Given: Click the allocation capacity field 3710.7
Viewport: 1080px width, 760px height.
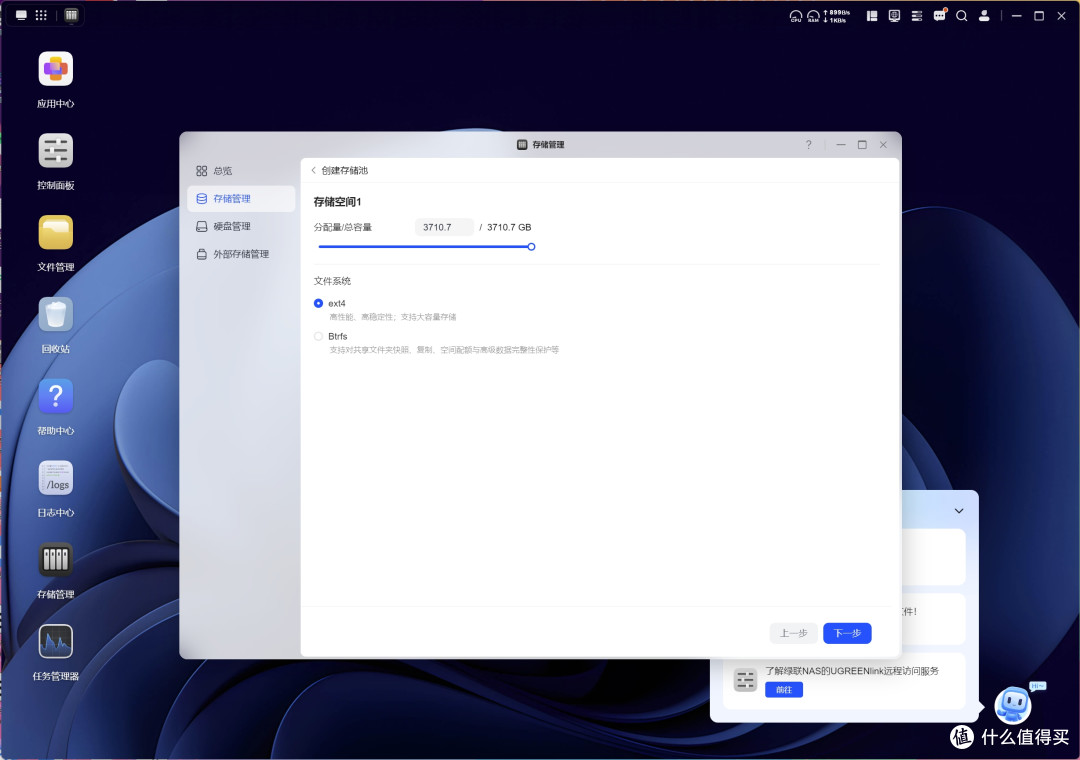Looking at the screenshot, I should click(444, 227).
